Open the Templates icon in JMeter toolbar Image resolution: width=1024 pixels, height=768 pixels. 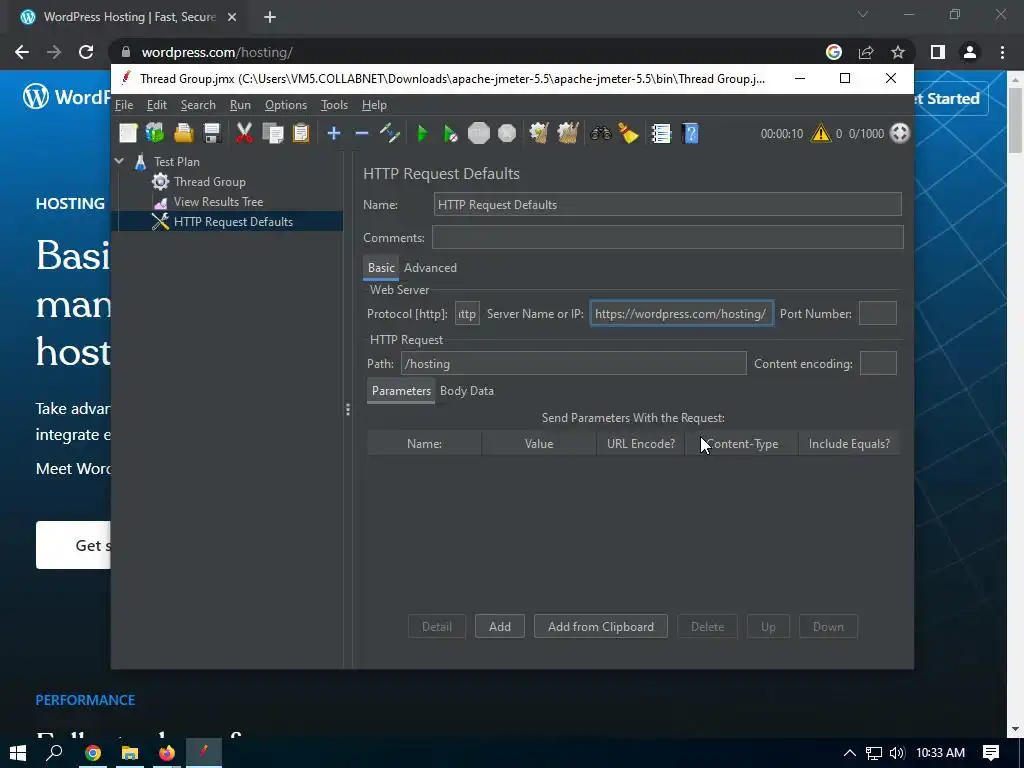155,133
